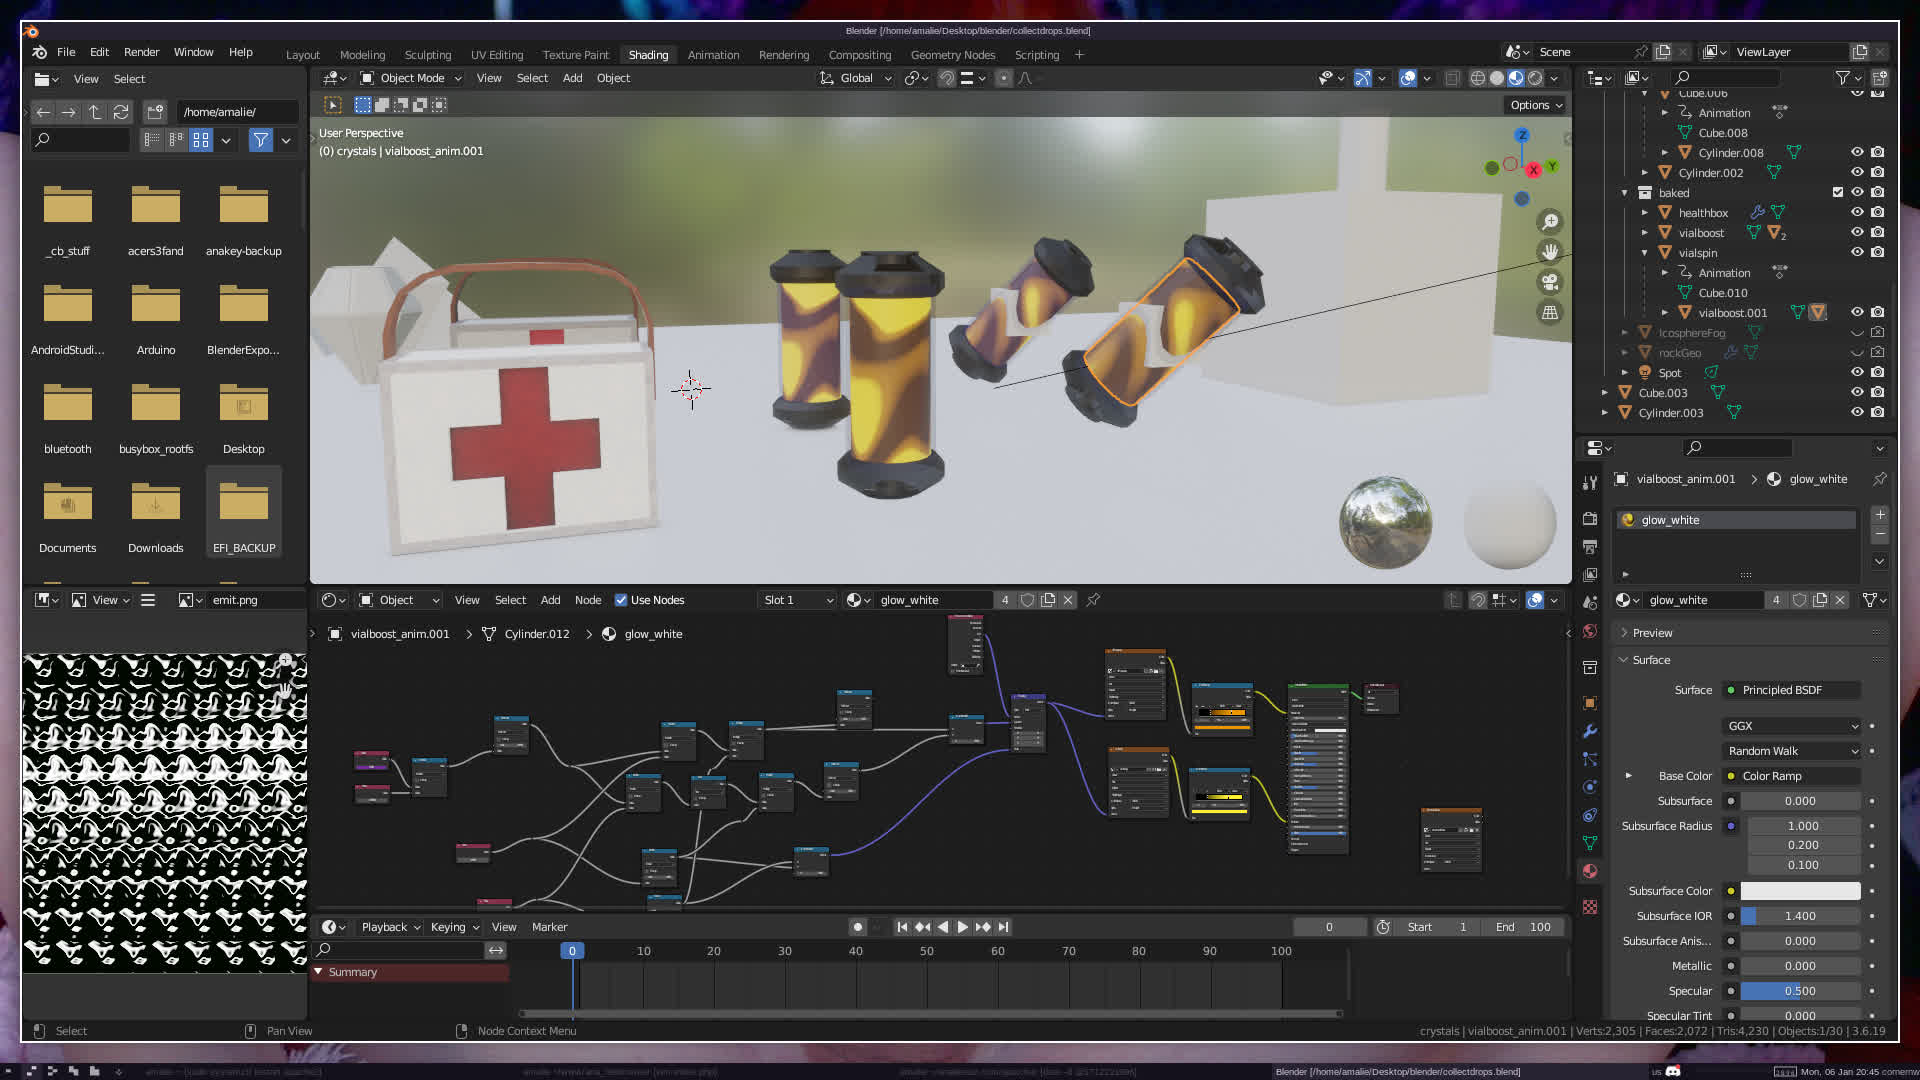The width and height of the screenshot is (1920, 1080).
Task: Open Material properties tab icon
Action: pyautogui.click(x=1590, y=871)
